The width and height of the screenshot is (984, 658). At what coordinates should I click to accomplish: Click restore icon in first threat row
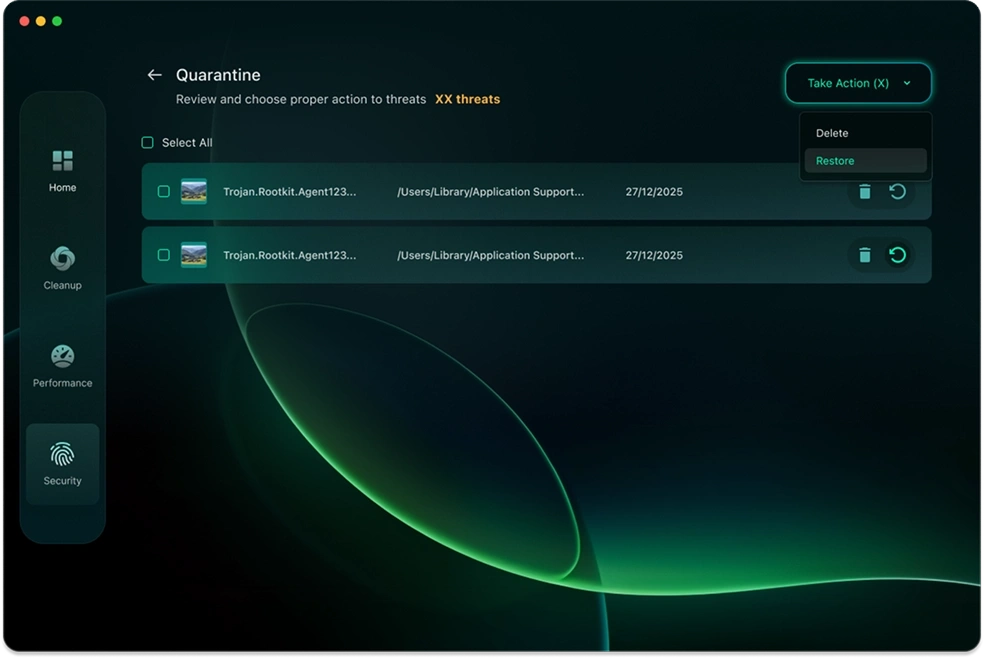click(x=897, y=191)
